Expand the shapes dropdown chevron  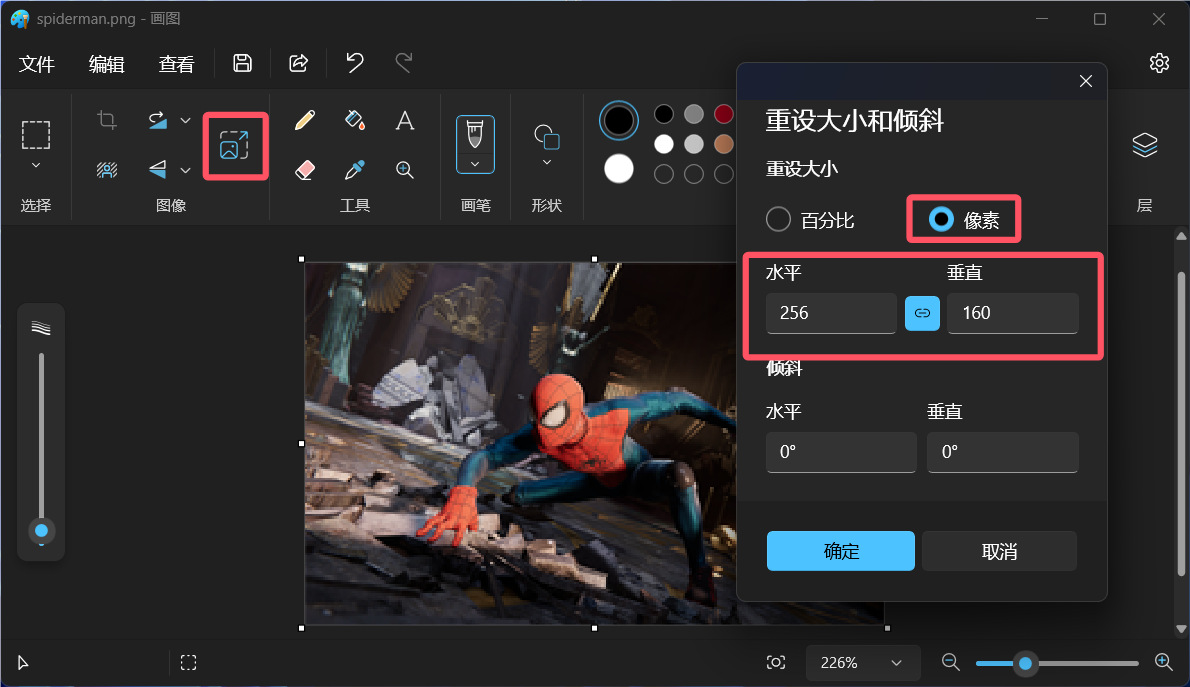[x=546, y=162]
